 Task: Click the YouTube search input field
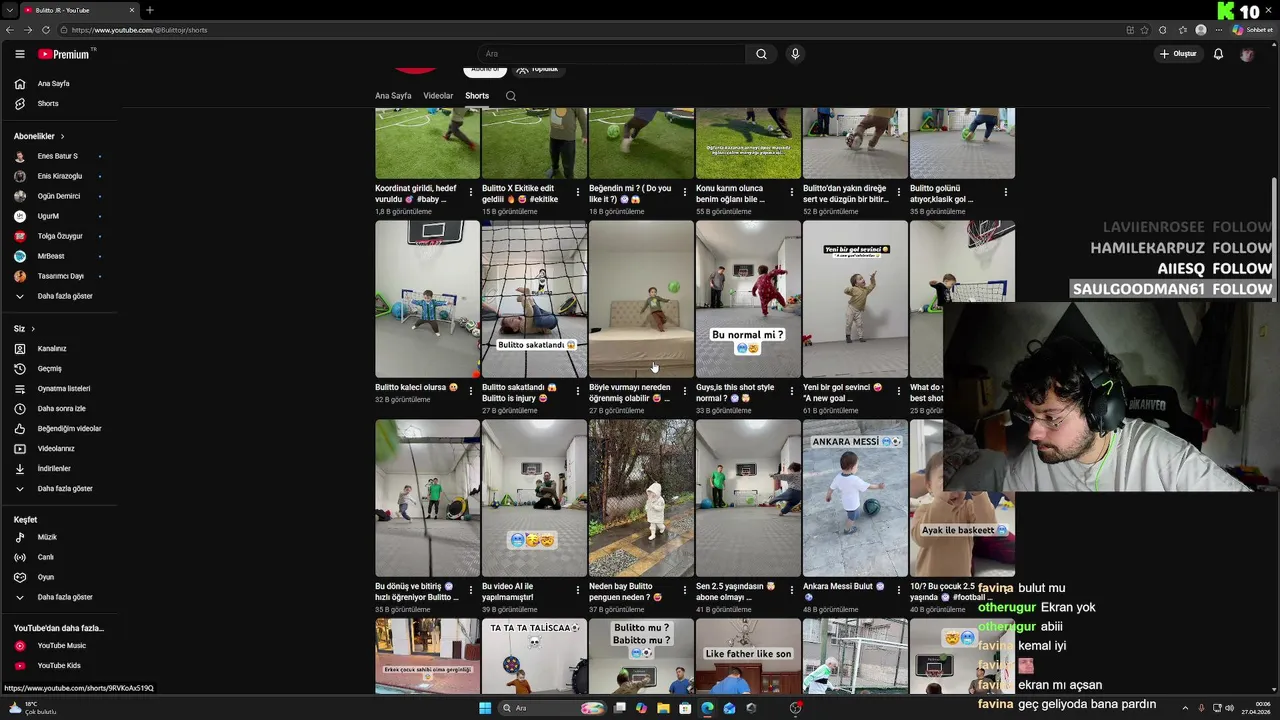(x=611, y=54)
